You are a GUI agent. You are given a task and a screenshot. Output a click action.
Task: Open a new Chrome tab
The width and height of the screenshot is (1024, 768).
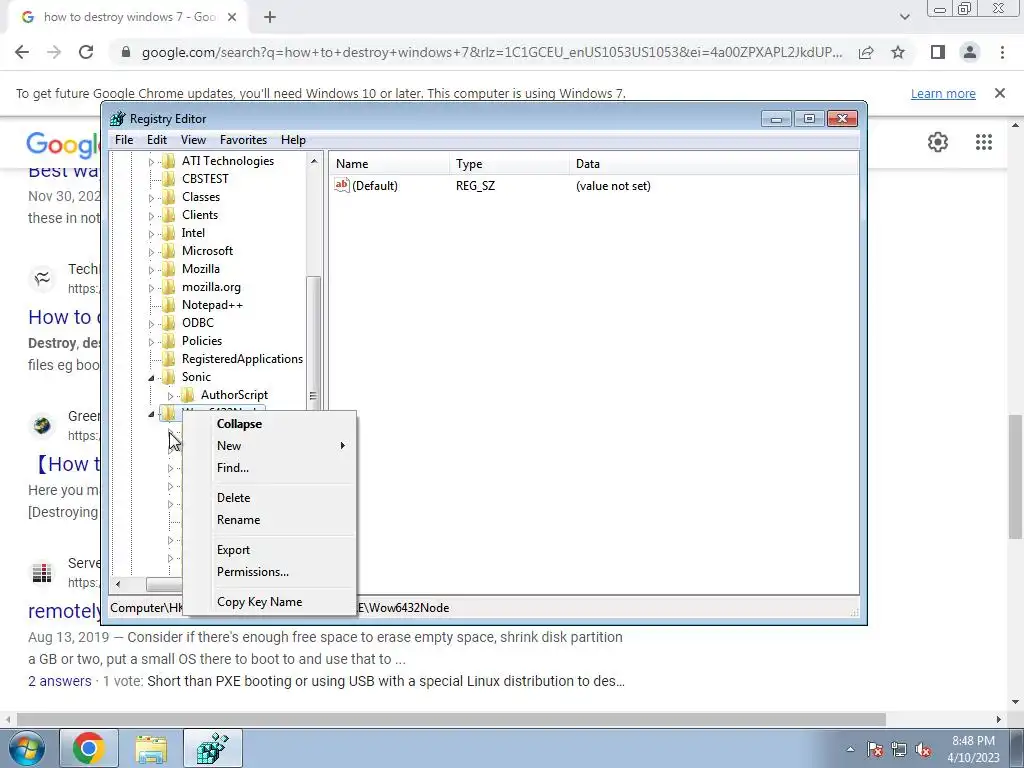(x=270, y=18)
